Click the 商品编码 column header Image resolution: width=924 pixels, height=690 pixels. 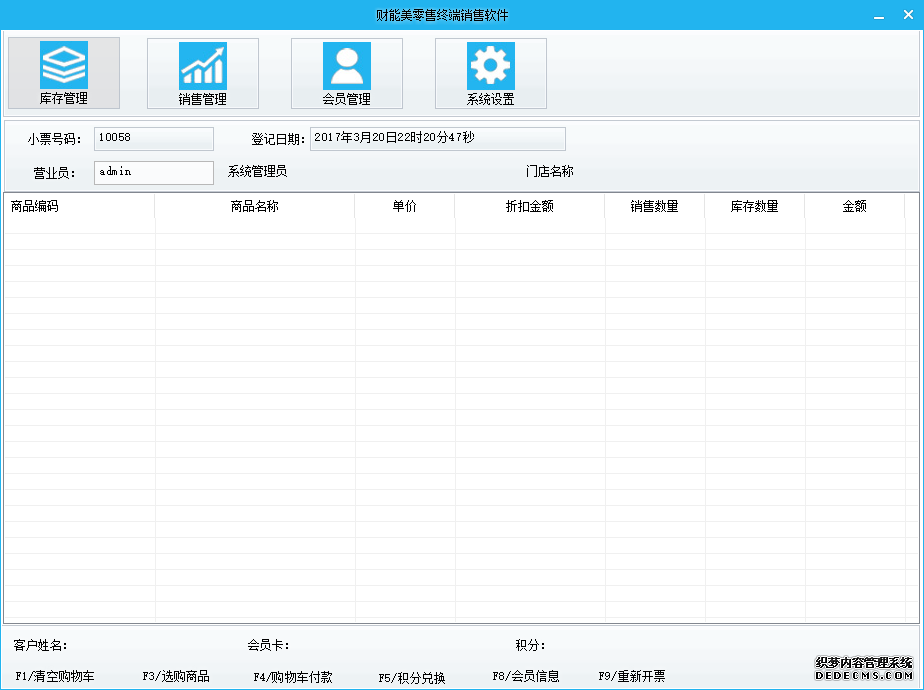tap(80, 206)
